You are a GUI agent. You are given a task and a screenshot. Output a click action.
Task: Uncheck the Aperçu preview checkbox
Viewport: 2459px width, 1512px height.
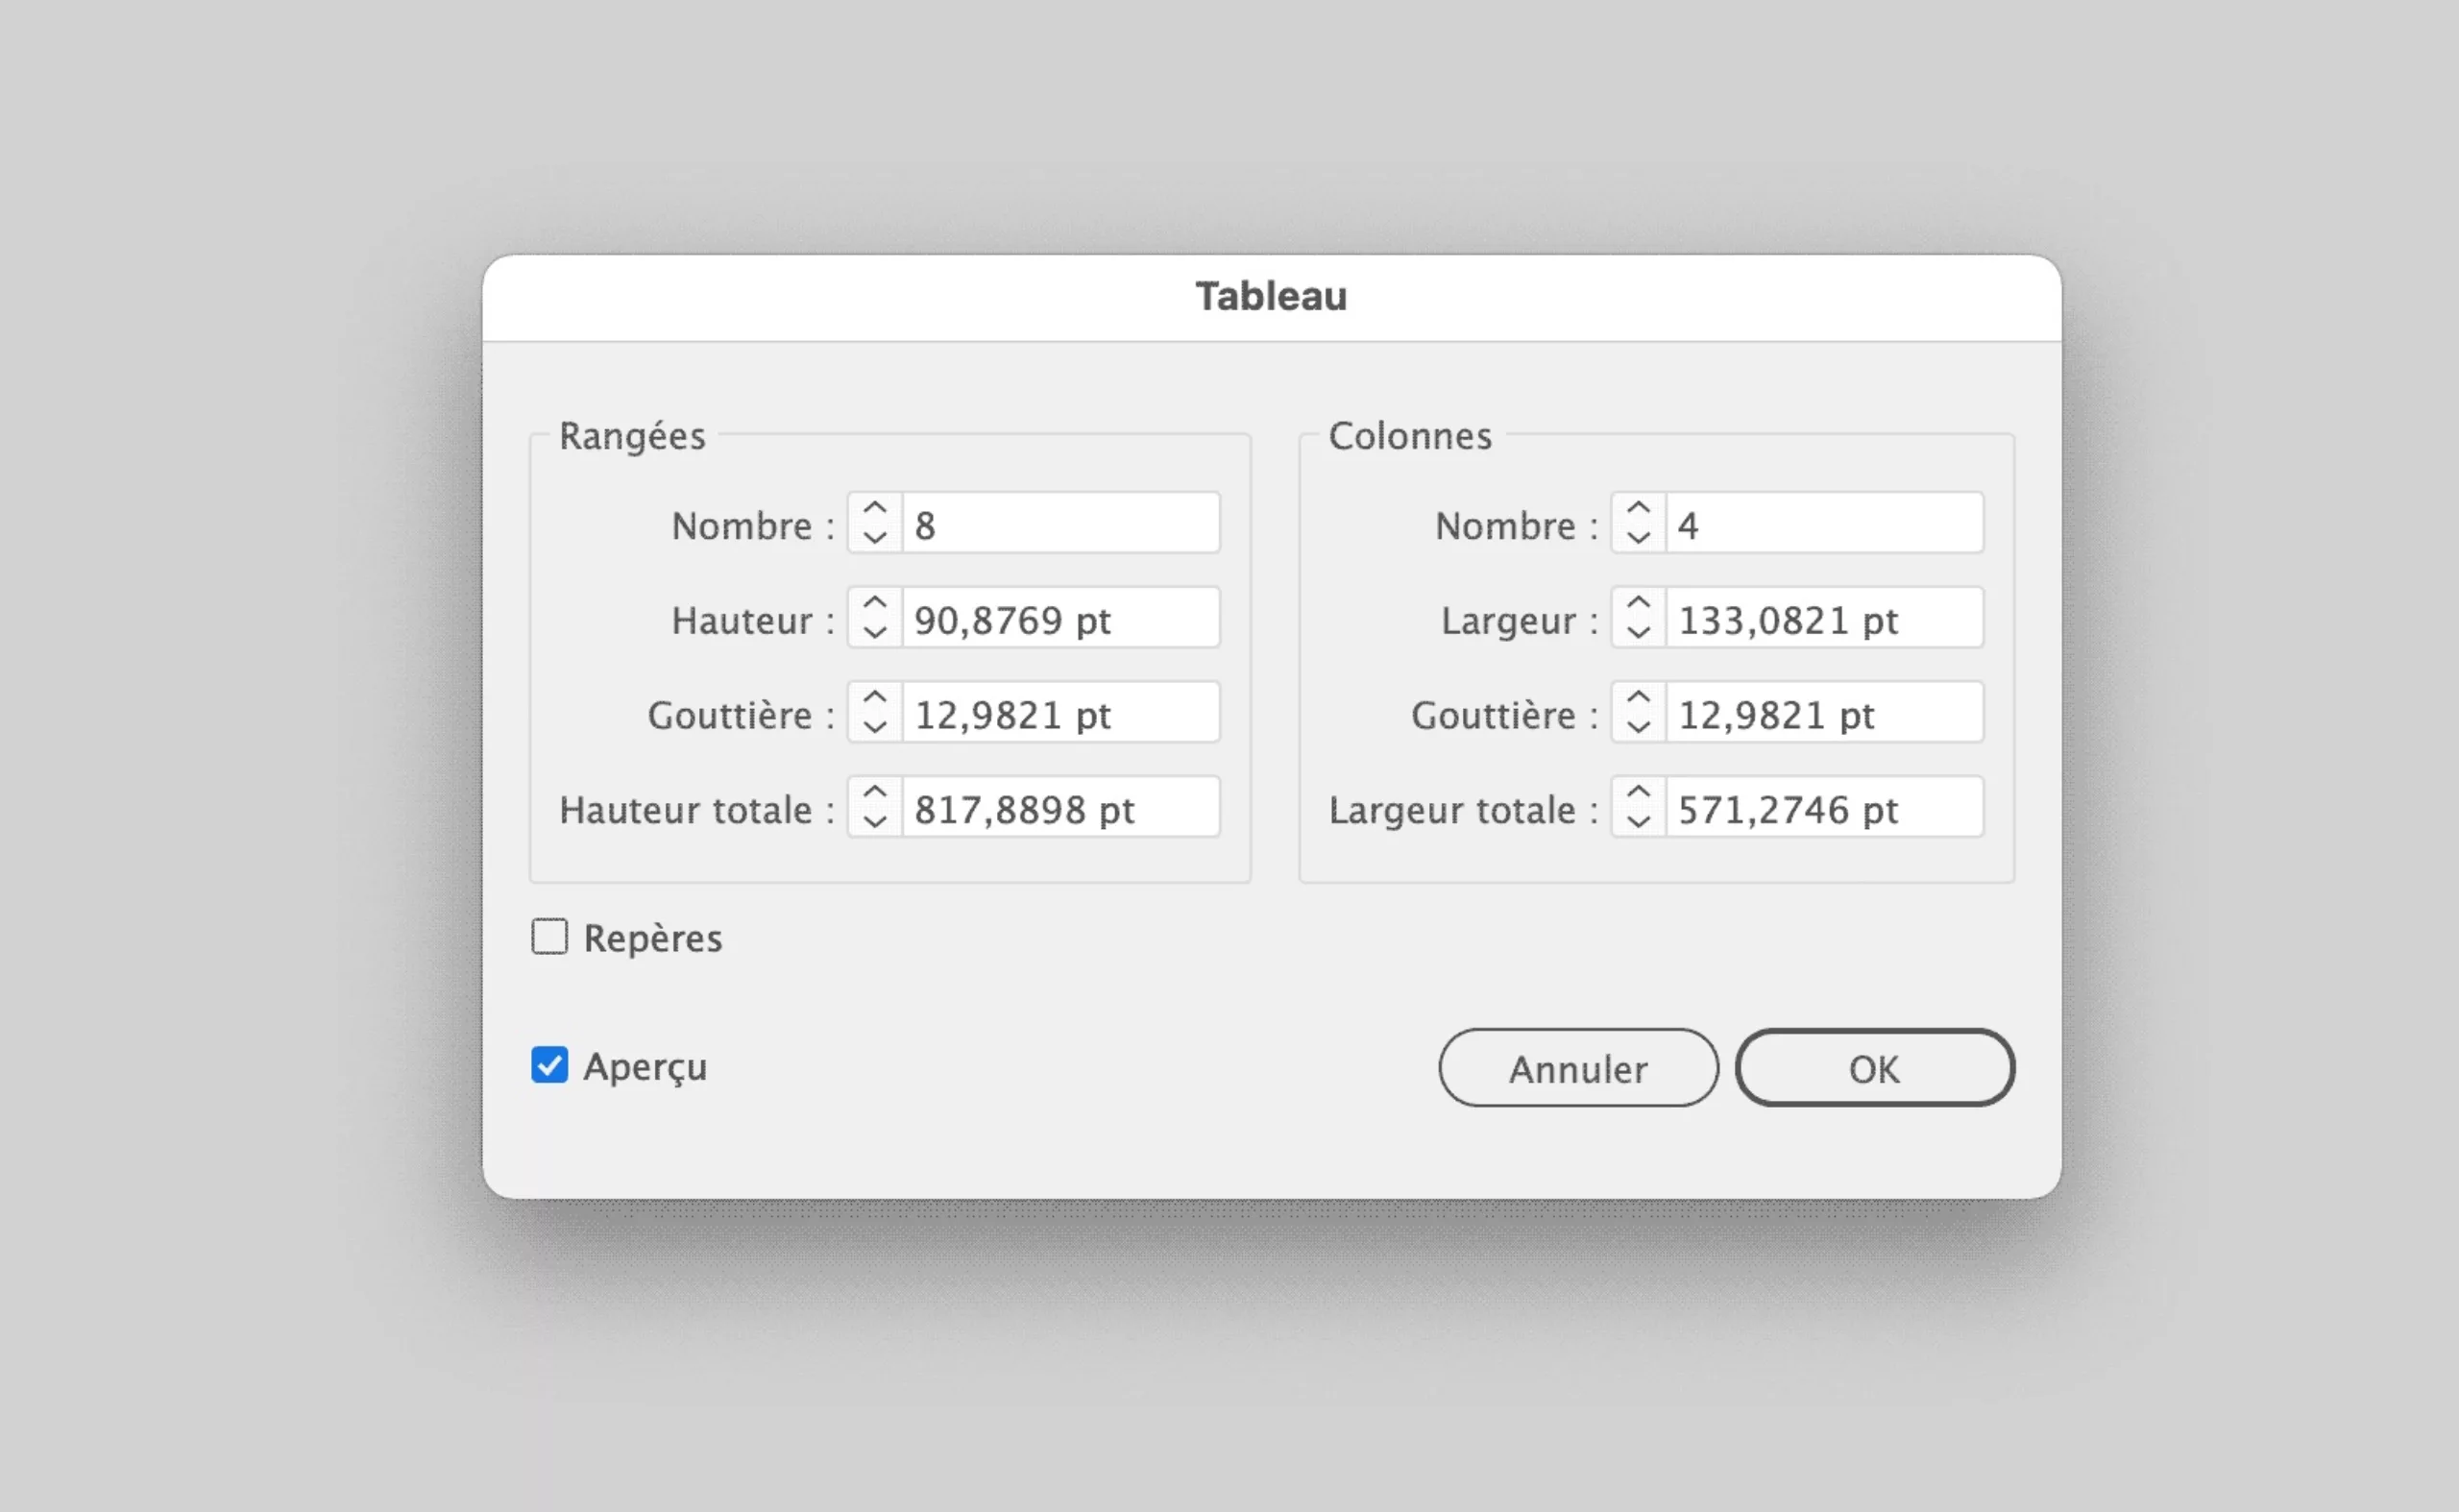(549, 1065)
